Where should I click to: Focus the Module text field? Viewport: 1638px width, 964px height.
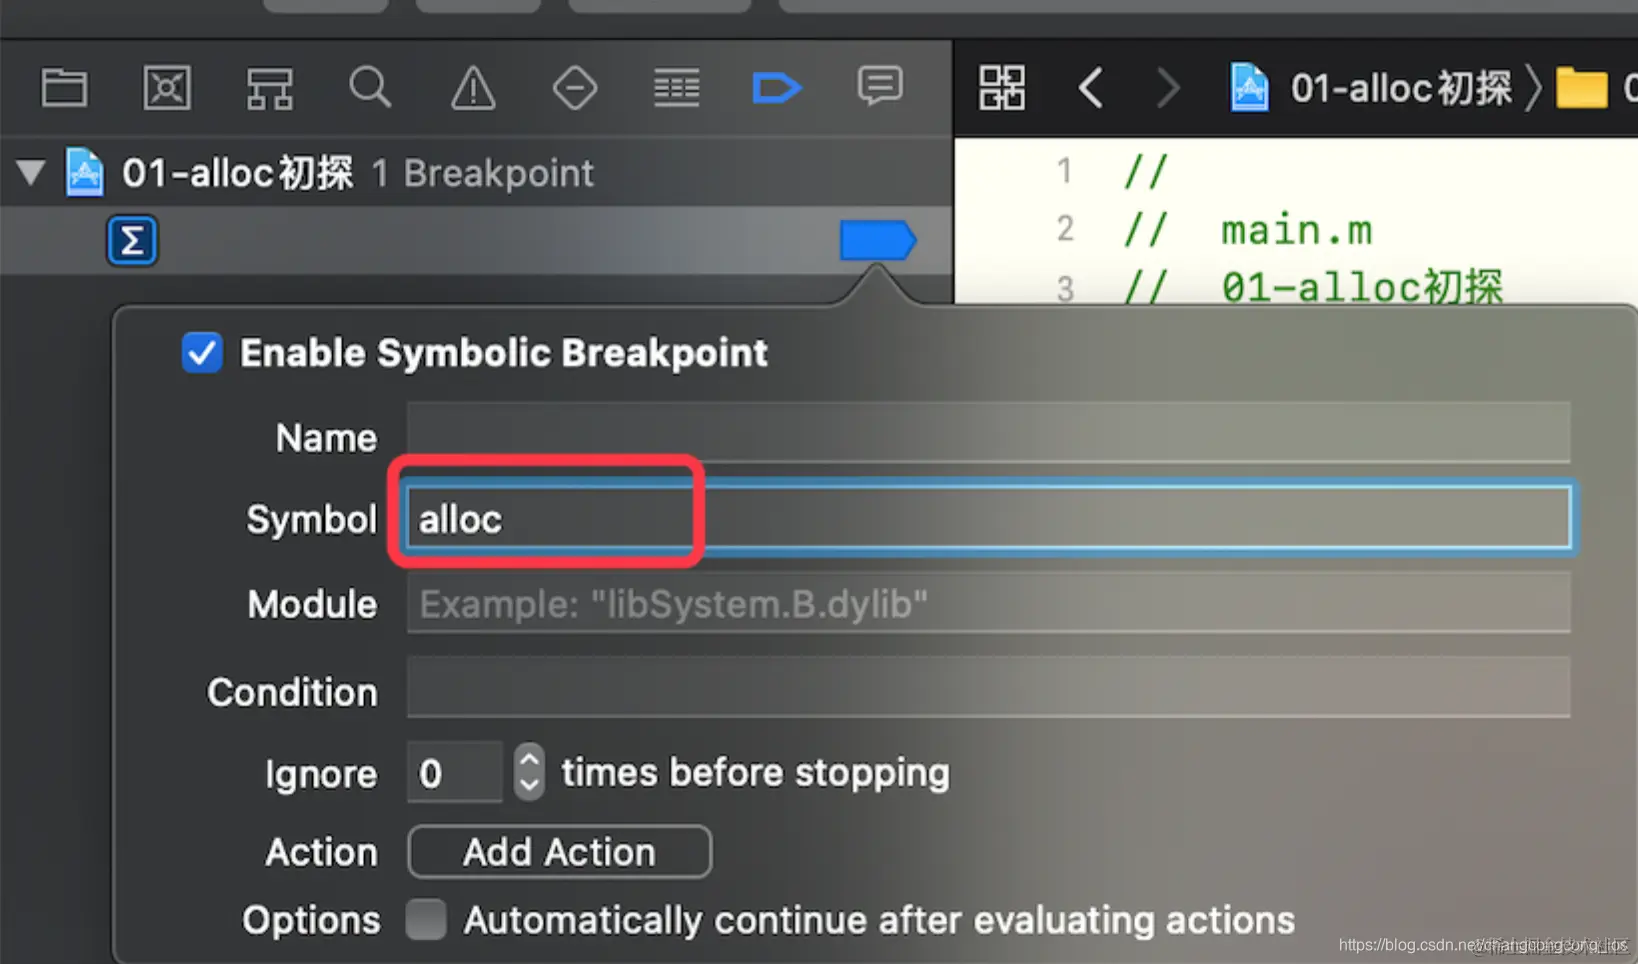coord(988,603)
